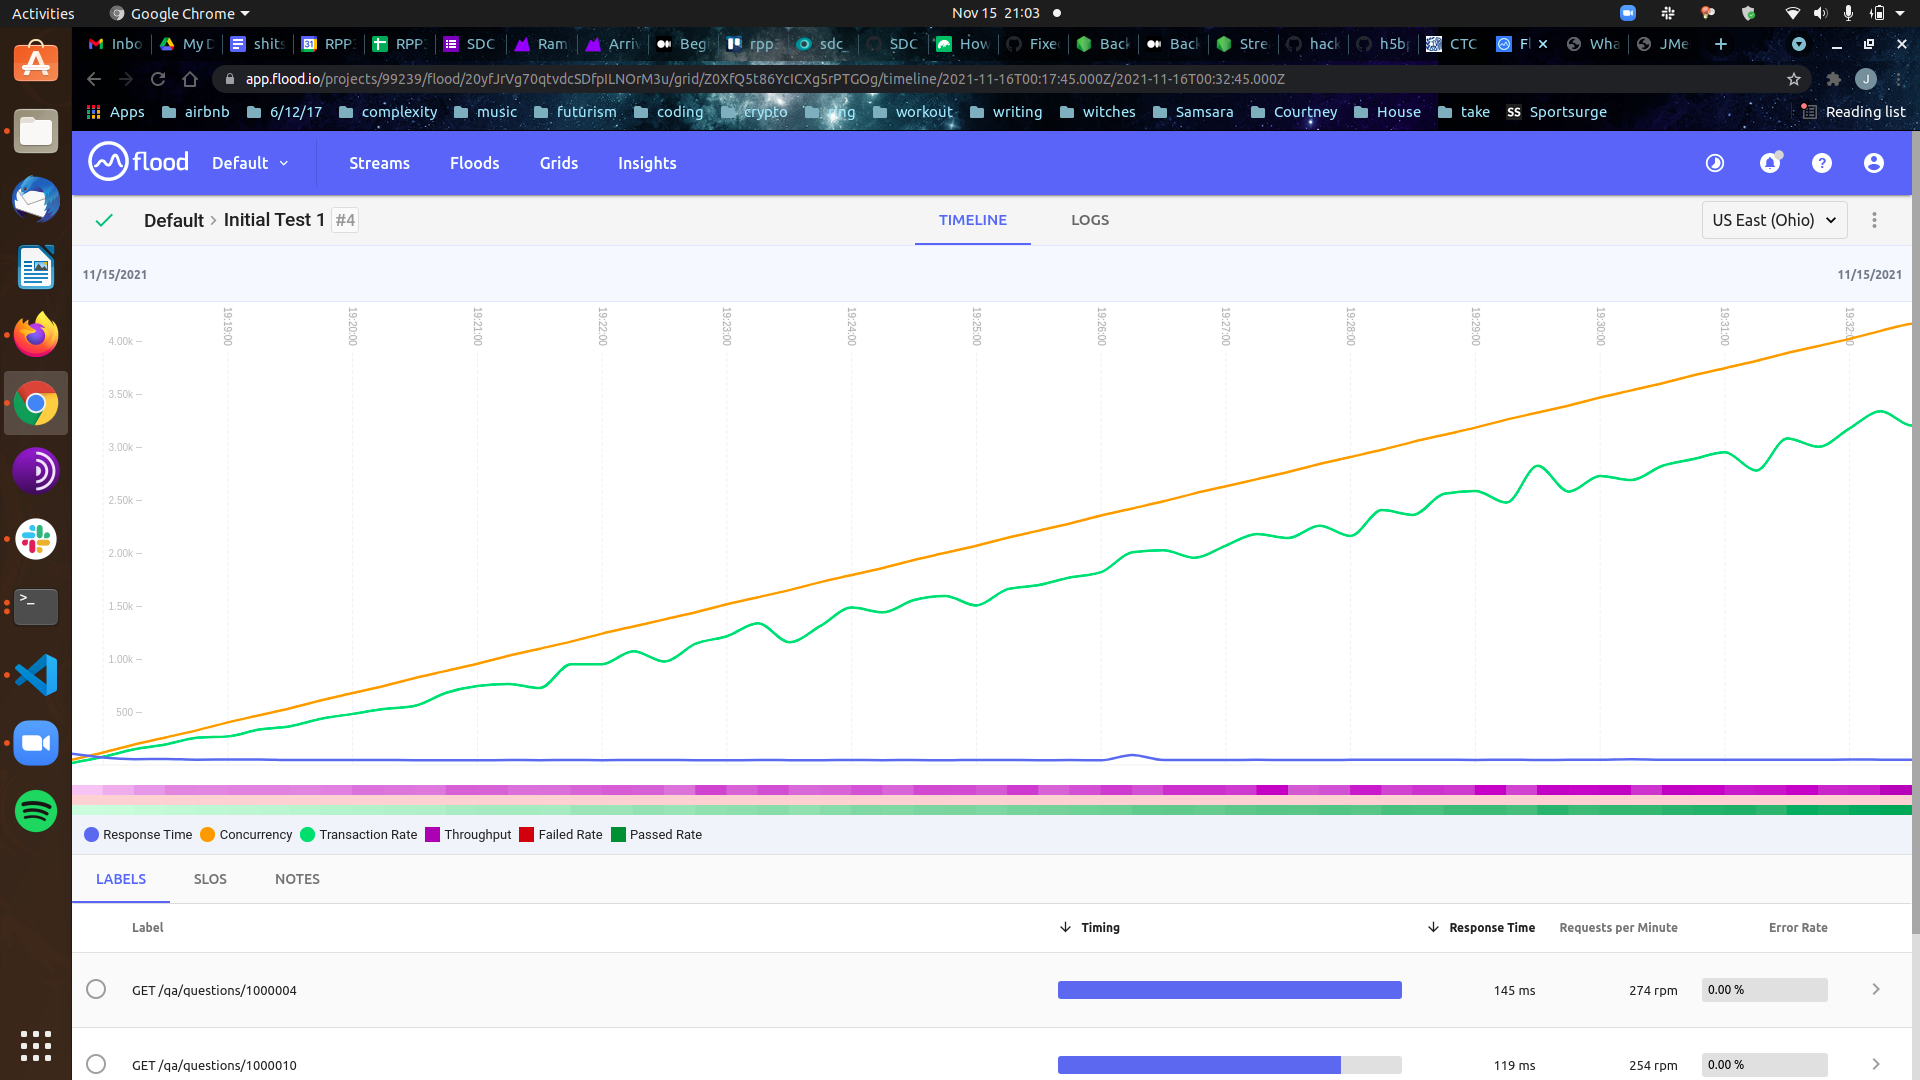Screen dimensions: 1920x1080
Task: Toggle the Failed Rate red legend swatch
Action: point(527,835)
